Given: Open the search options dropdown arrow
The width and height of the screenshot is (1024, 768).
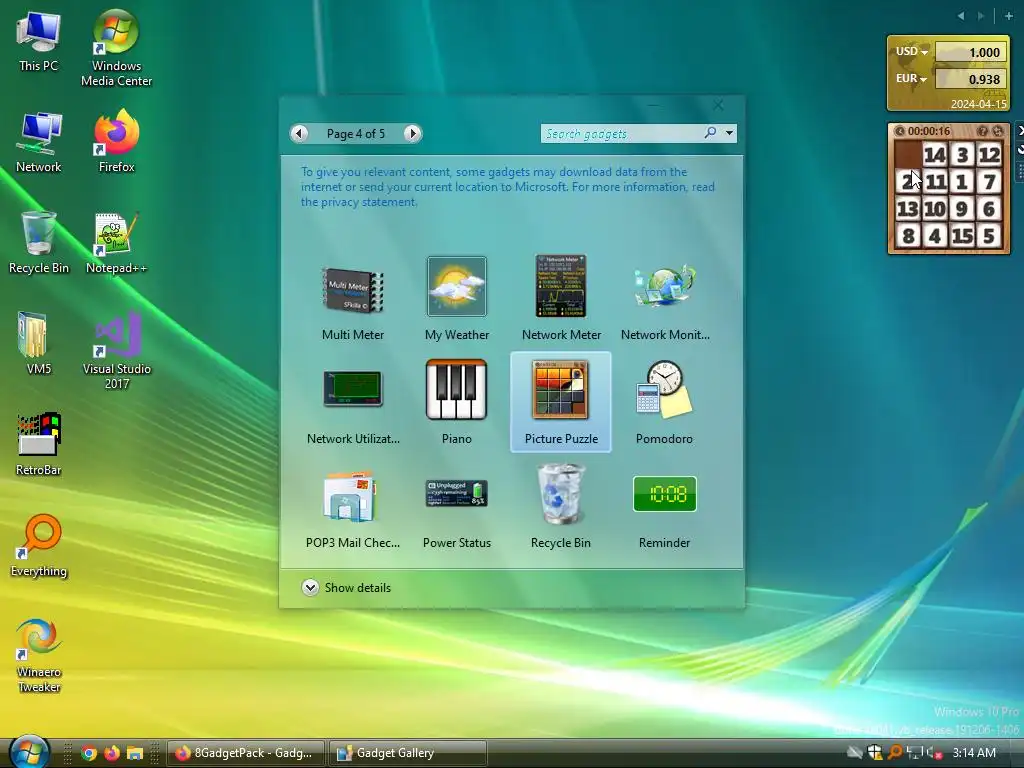Looking at the screenshot, I should click(x=729, y=133).
